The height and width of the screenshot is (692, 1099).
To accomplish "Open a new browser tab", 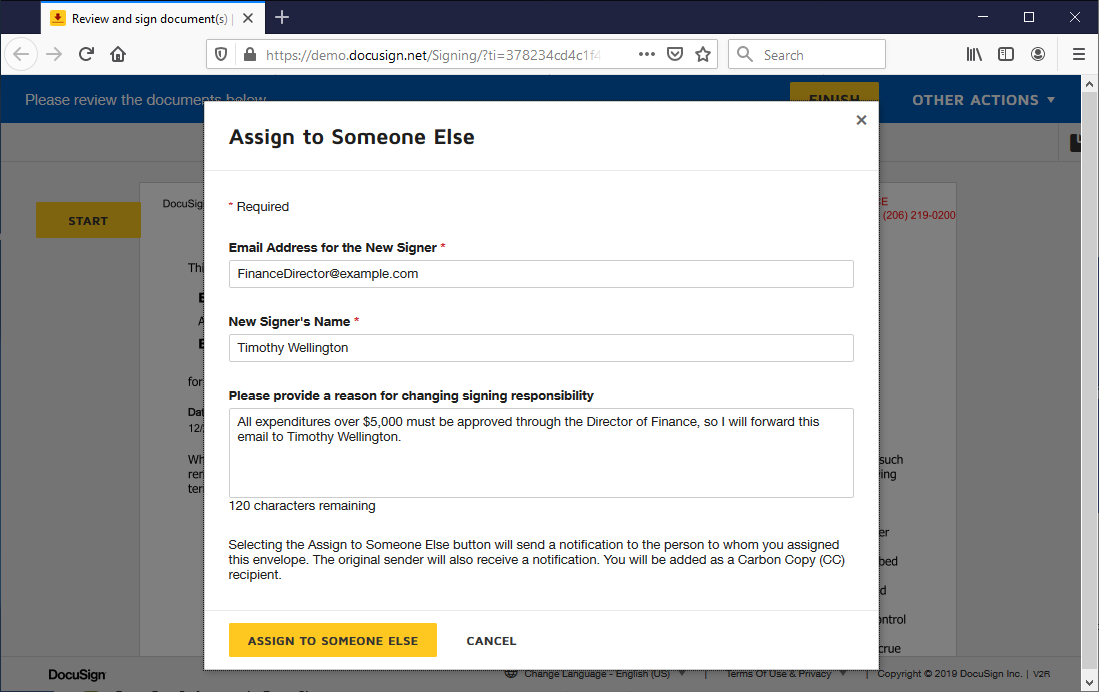I will [x=282, y=18].
